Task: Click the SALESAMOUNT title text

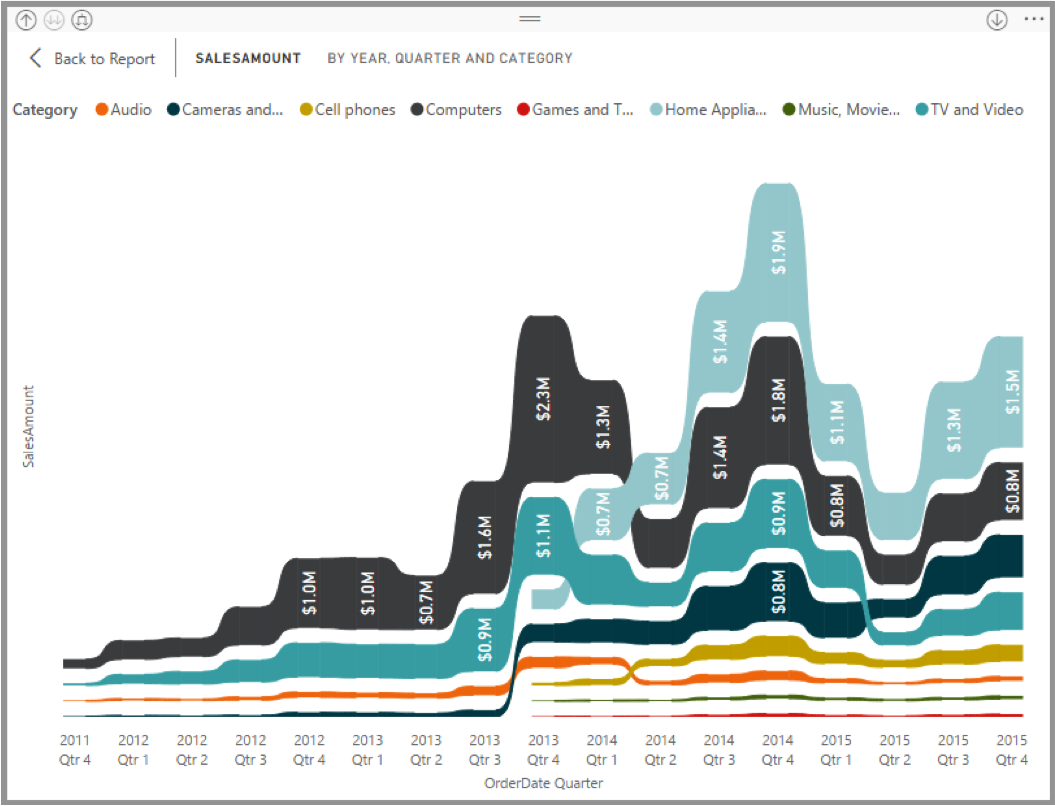Action: [x=248, y=59]
